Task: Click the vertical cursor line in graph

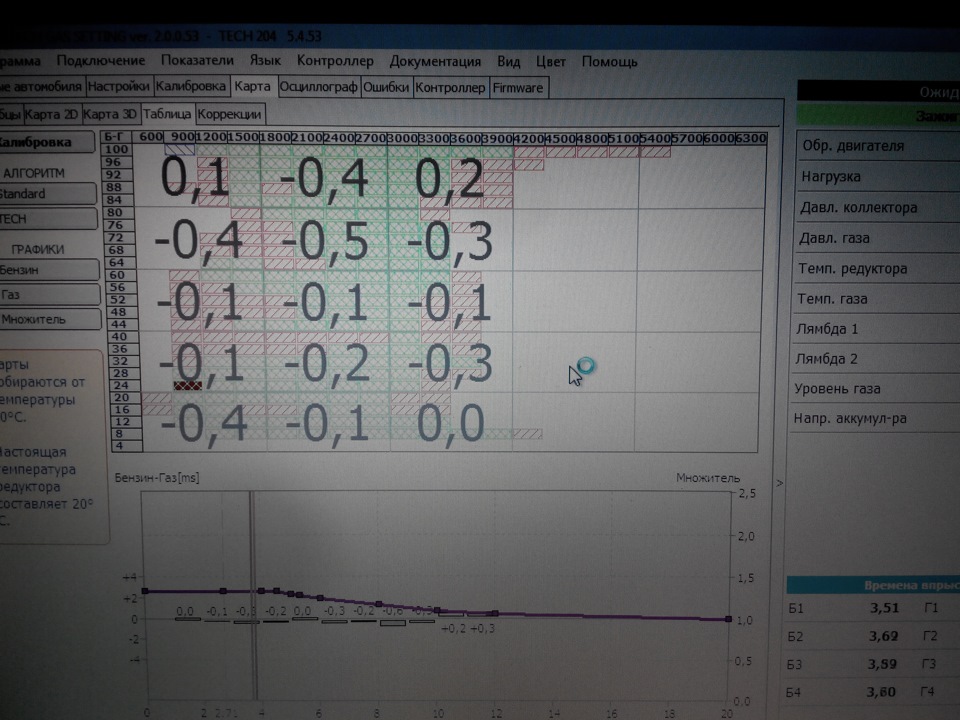Action: (252, 594)
